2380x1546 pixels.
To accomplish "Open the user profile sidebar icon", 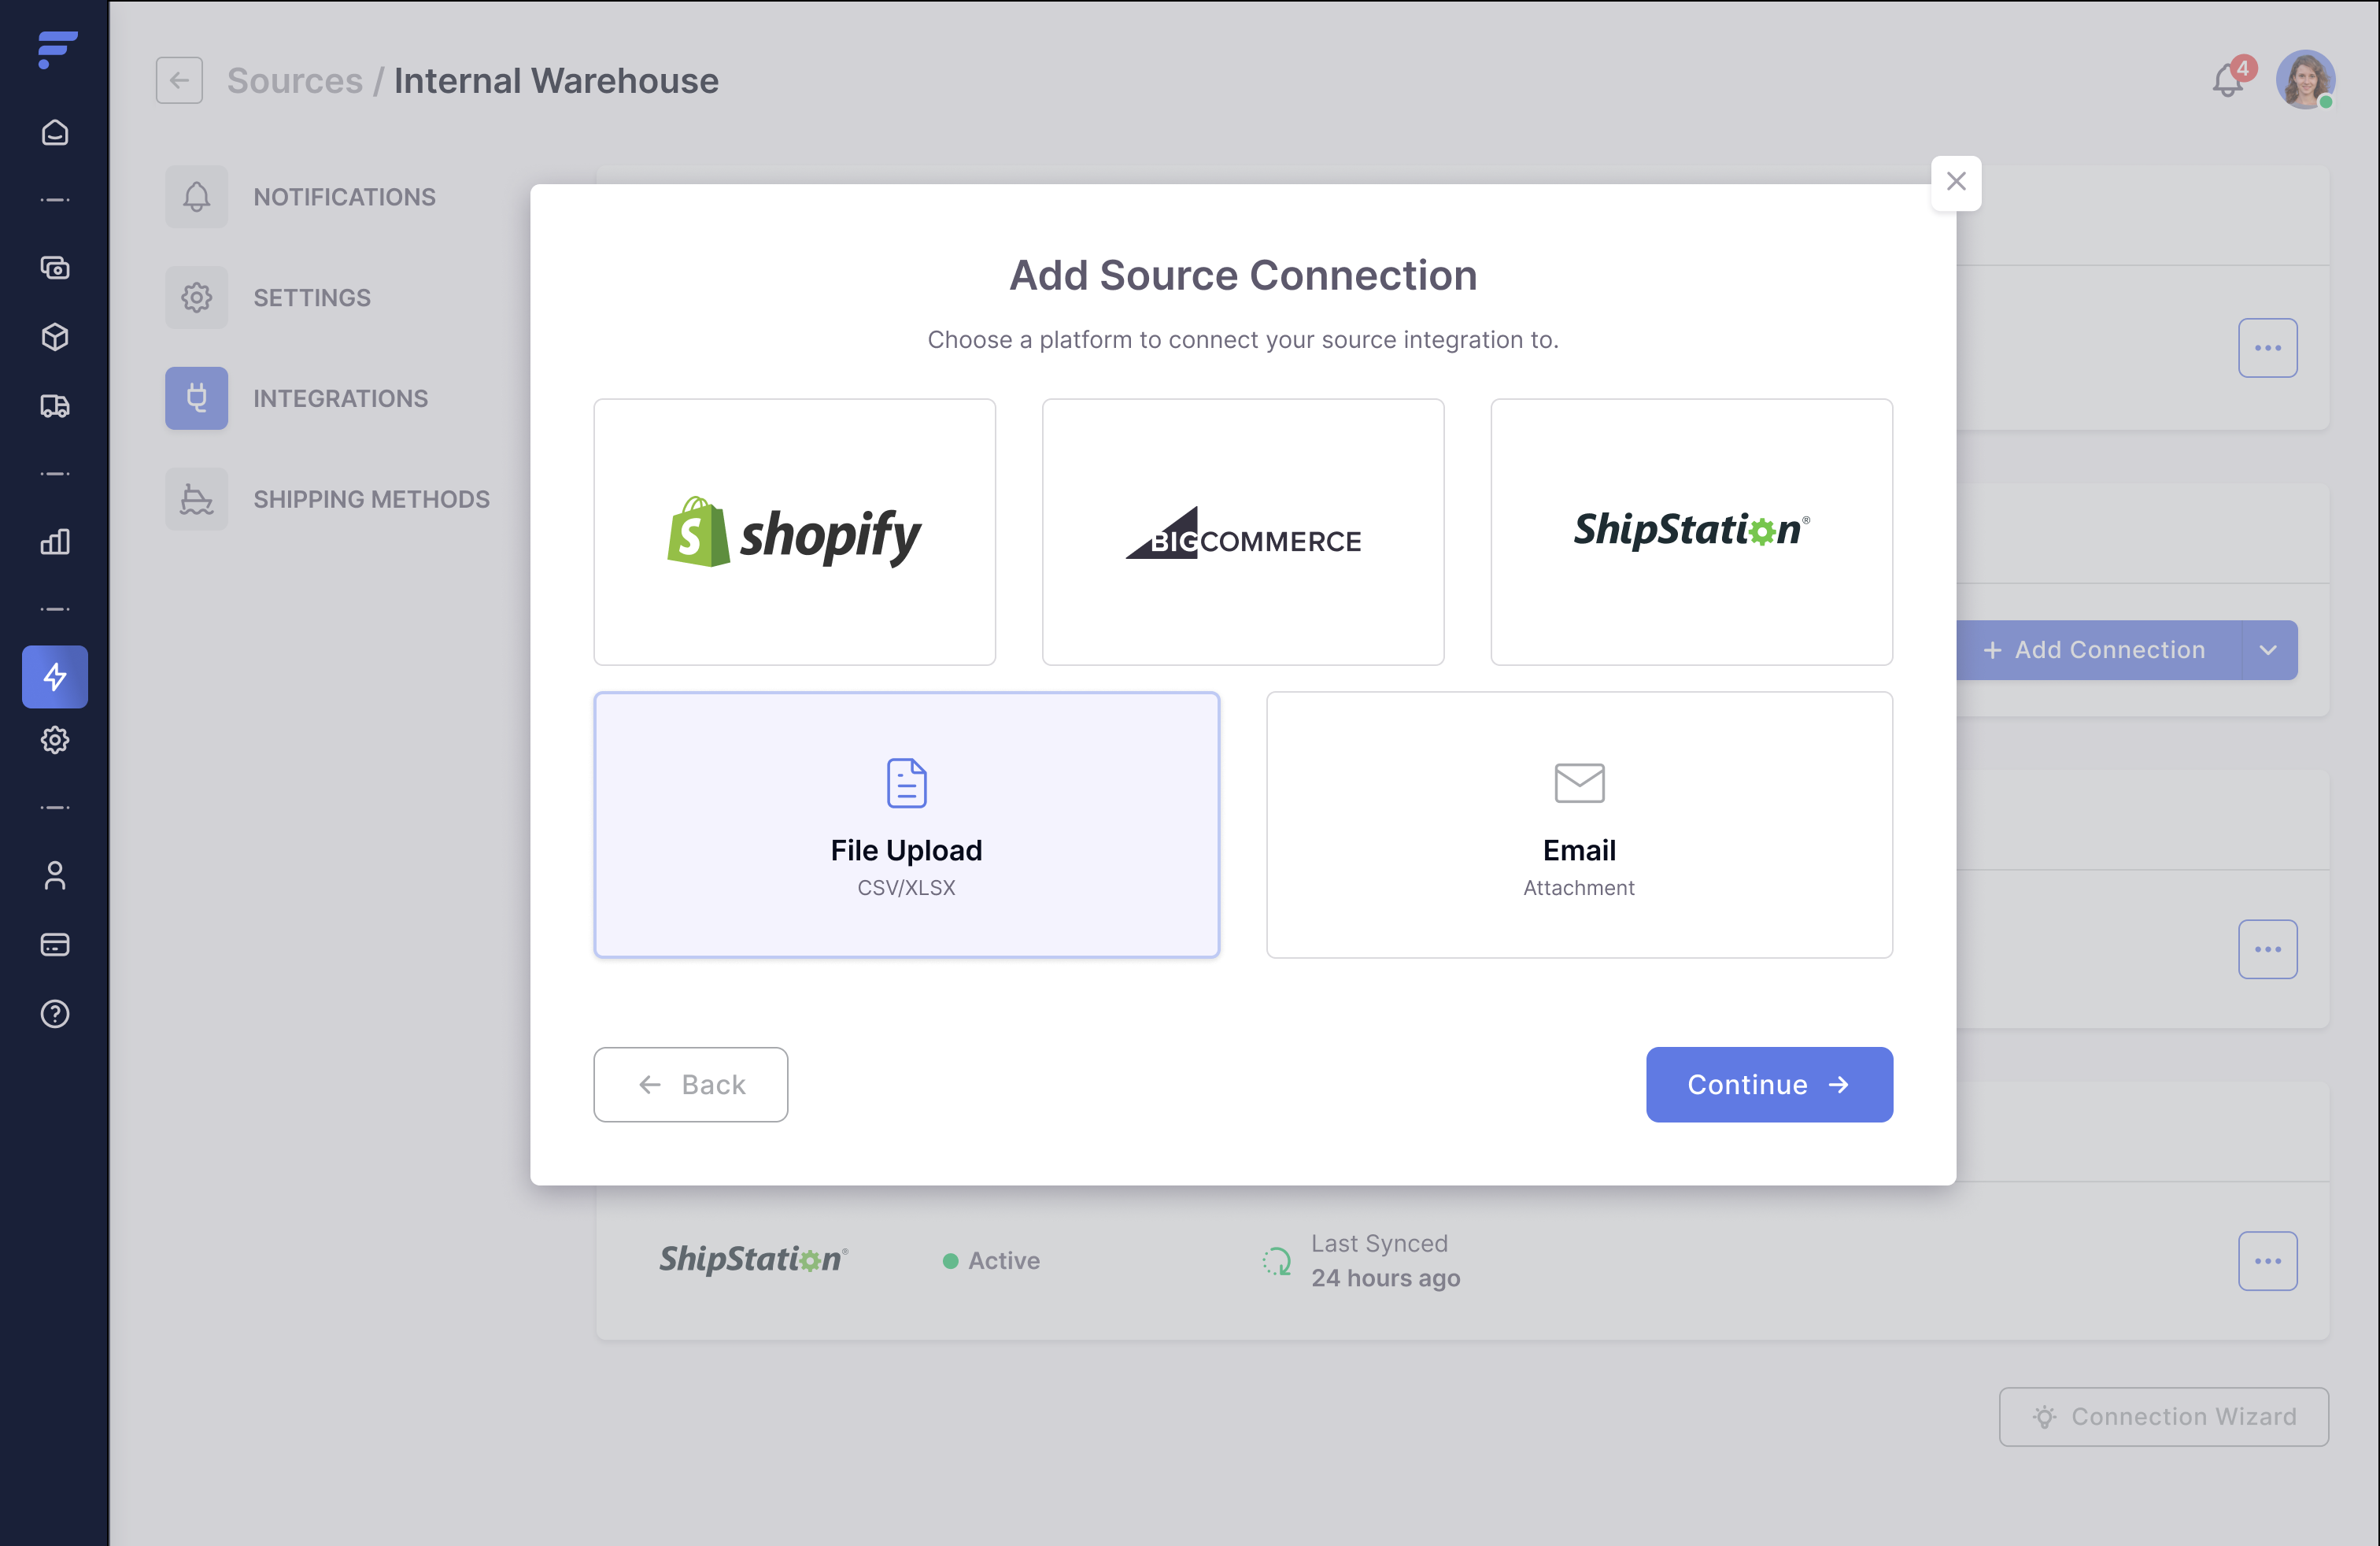I will point(55,876).
